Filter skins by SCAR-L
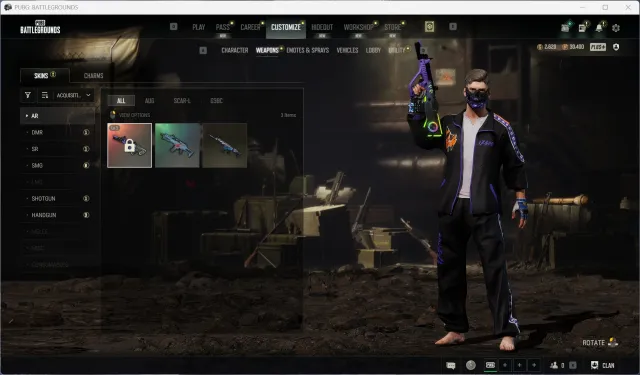 (x=182, y=101)
